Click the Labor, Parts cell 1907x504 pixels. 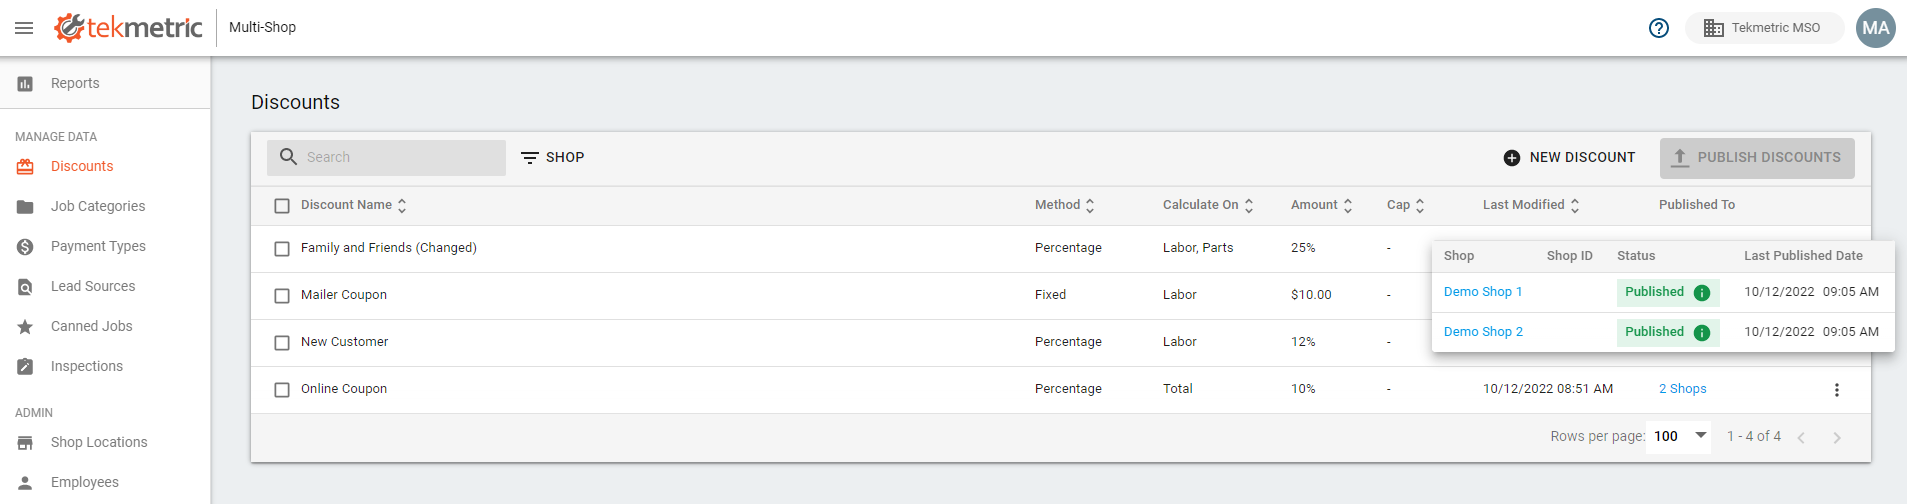click(x=1198, y=248)
